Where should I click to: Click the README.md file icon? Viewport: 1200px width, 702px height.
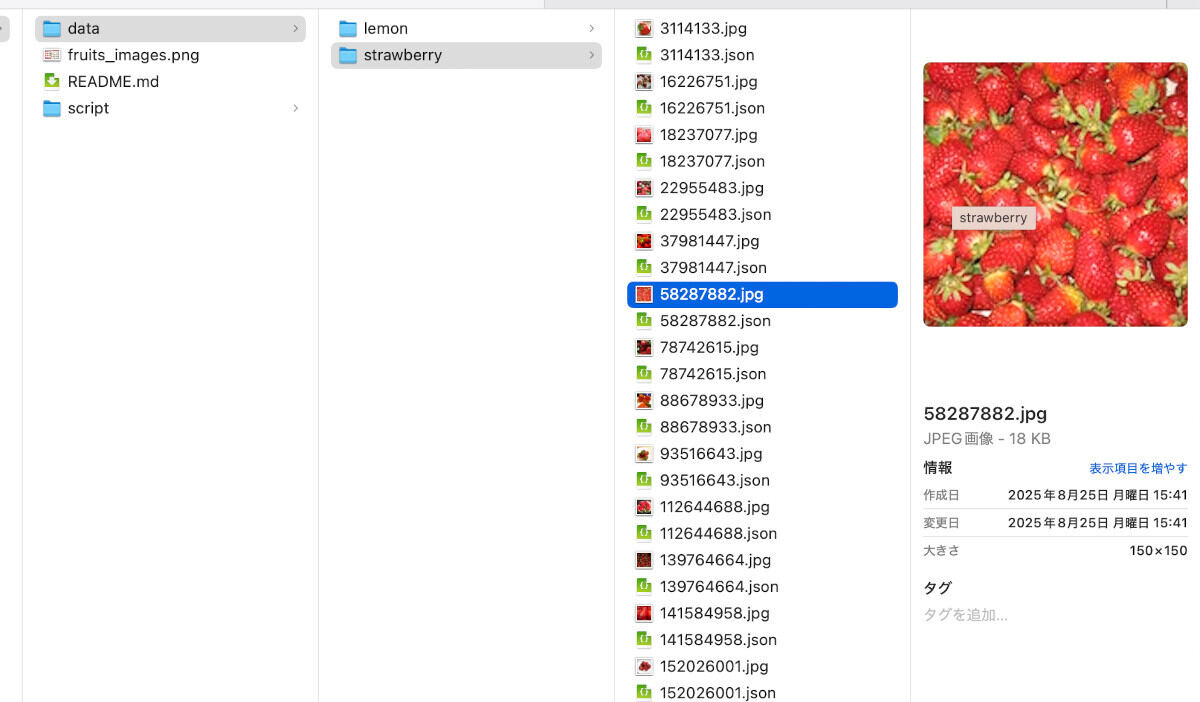tap(52, 82)
